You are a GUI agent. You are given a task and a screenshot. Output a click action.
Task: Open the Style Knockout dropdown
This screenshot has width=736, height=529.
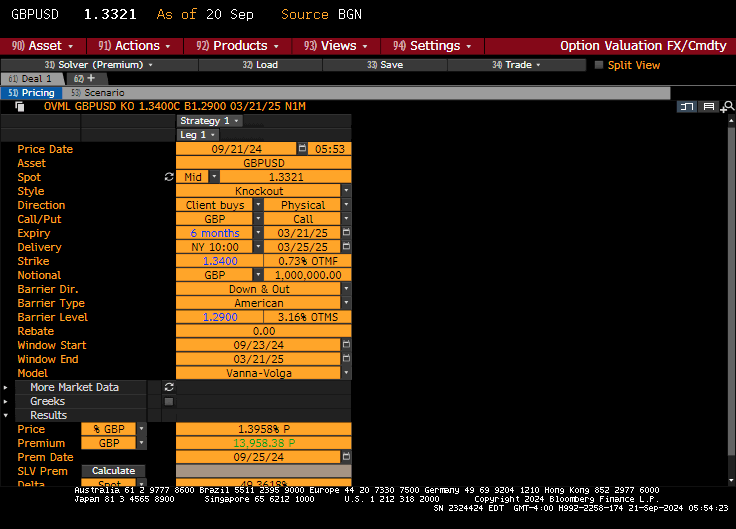click(346, 191)
